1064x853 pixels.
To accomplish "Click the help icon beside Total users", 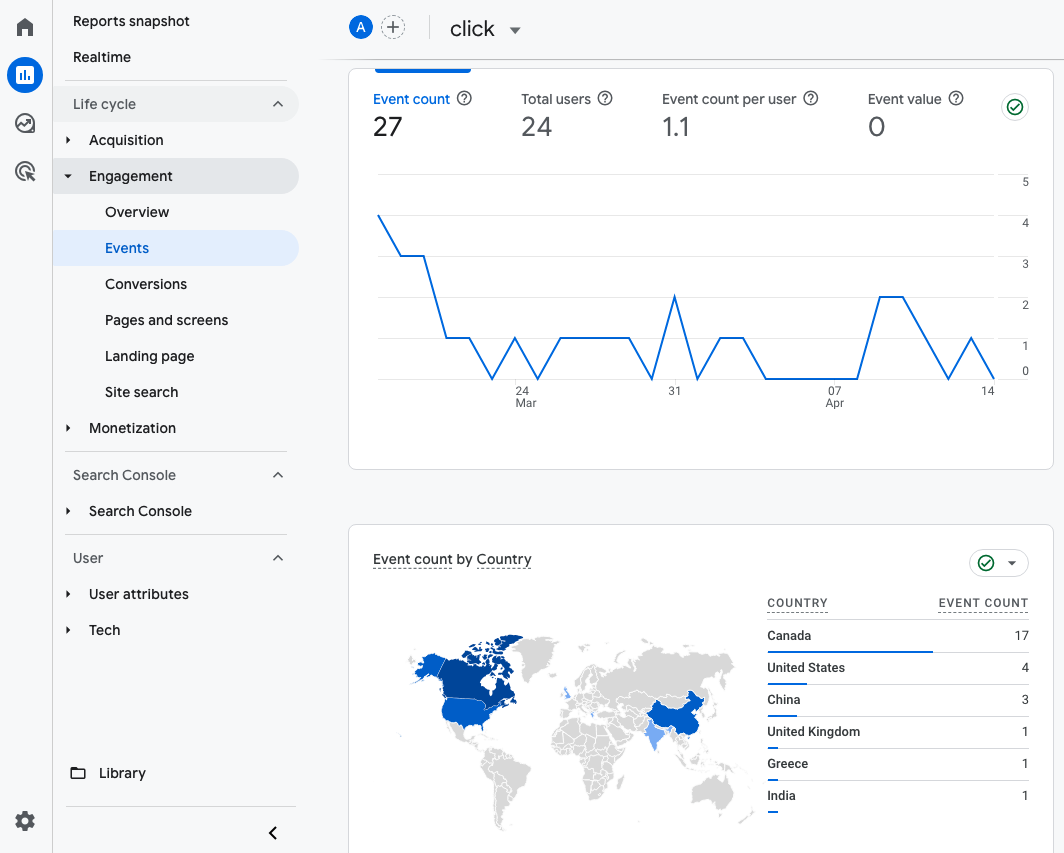I will [604, 99].
